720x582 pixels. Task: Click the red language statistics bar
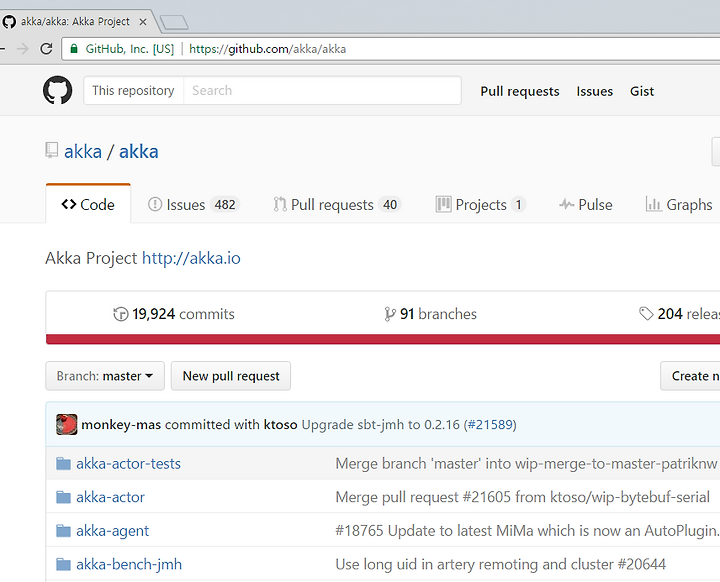pos(383,339)
